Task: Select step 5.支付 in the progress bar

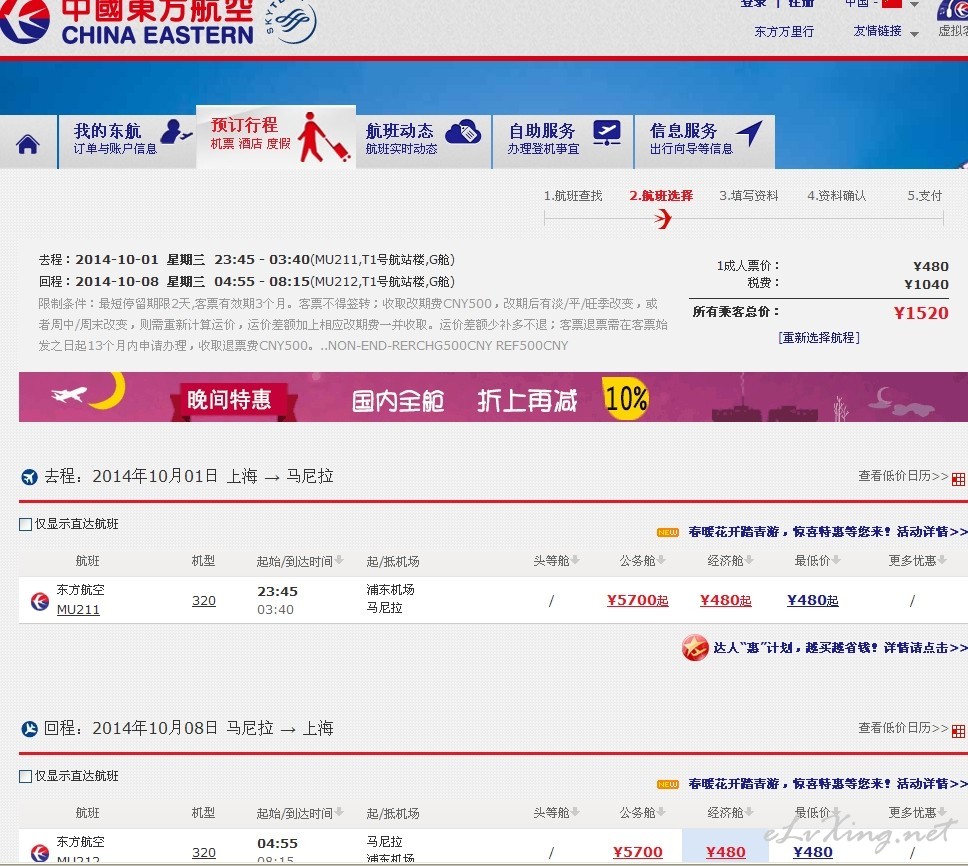Action: pyautogui.click(x=924, y=196)
